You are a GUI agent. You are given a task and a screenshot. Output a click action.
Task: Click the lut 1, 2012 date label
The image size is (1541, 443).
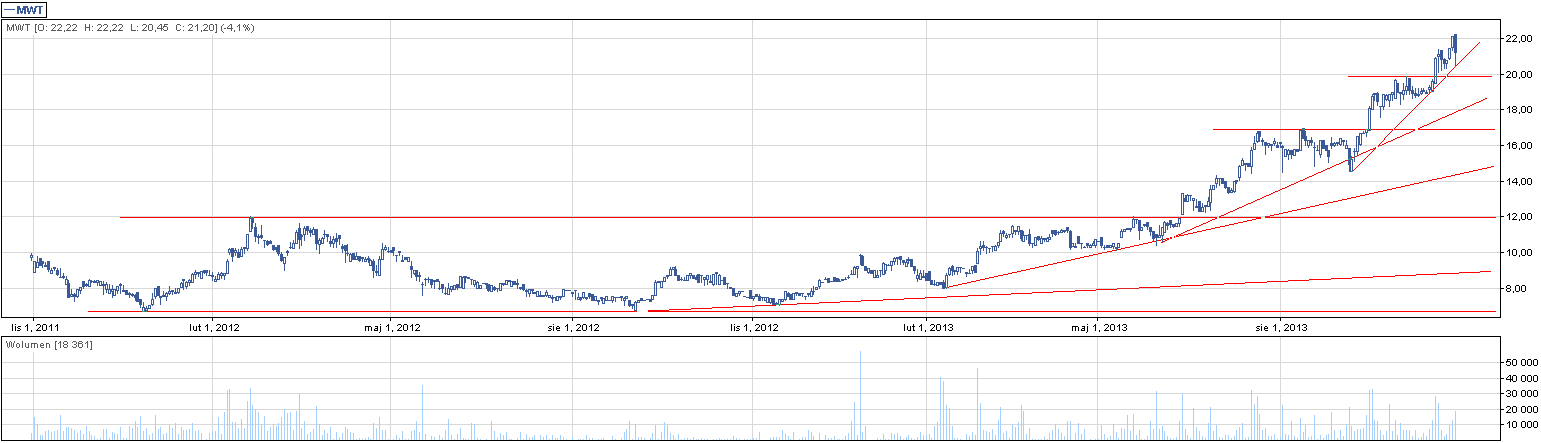point(214,327)
